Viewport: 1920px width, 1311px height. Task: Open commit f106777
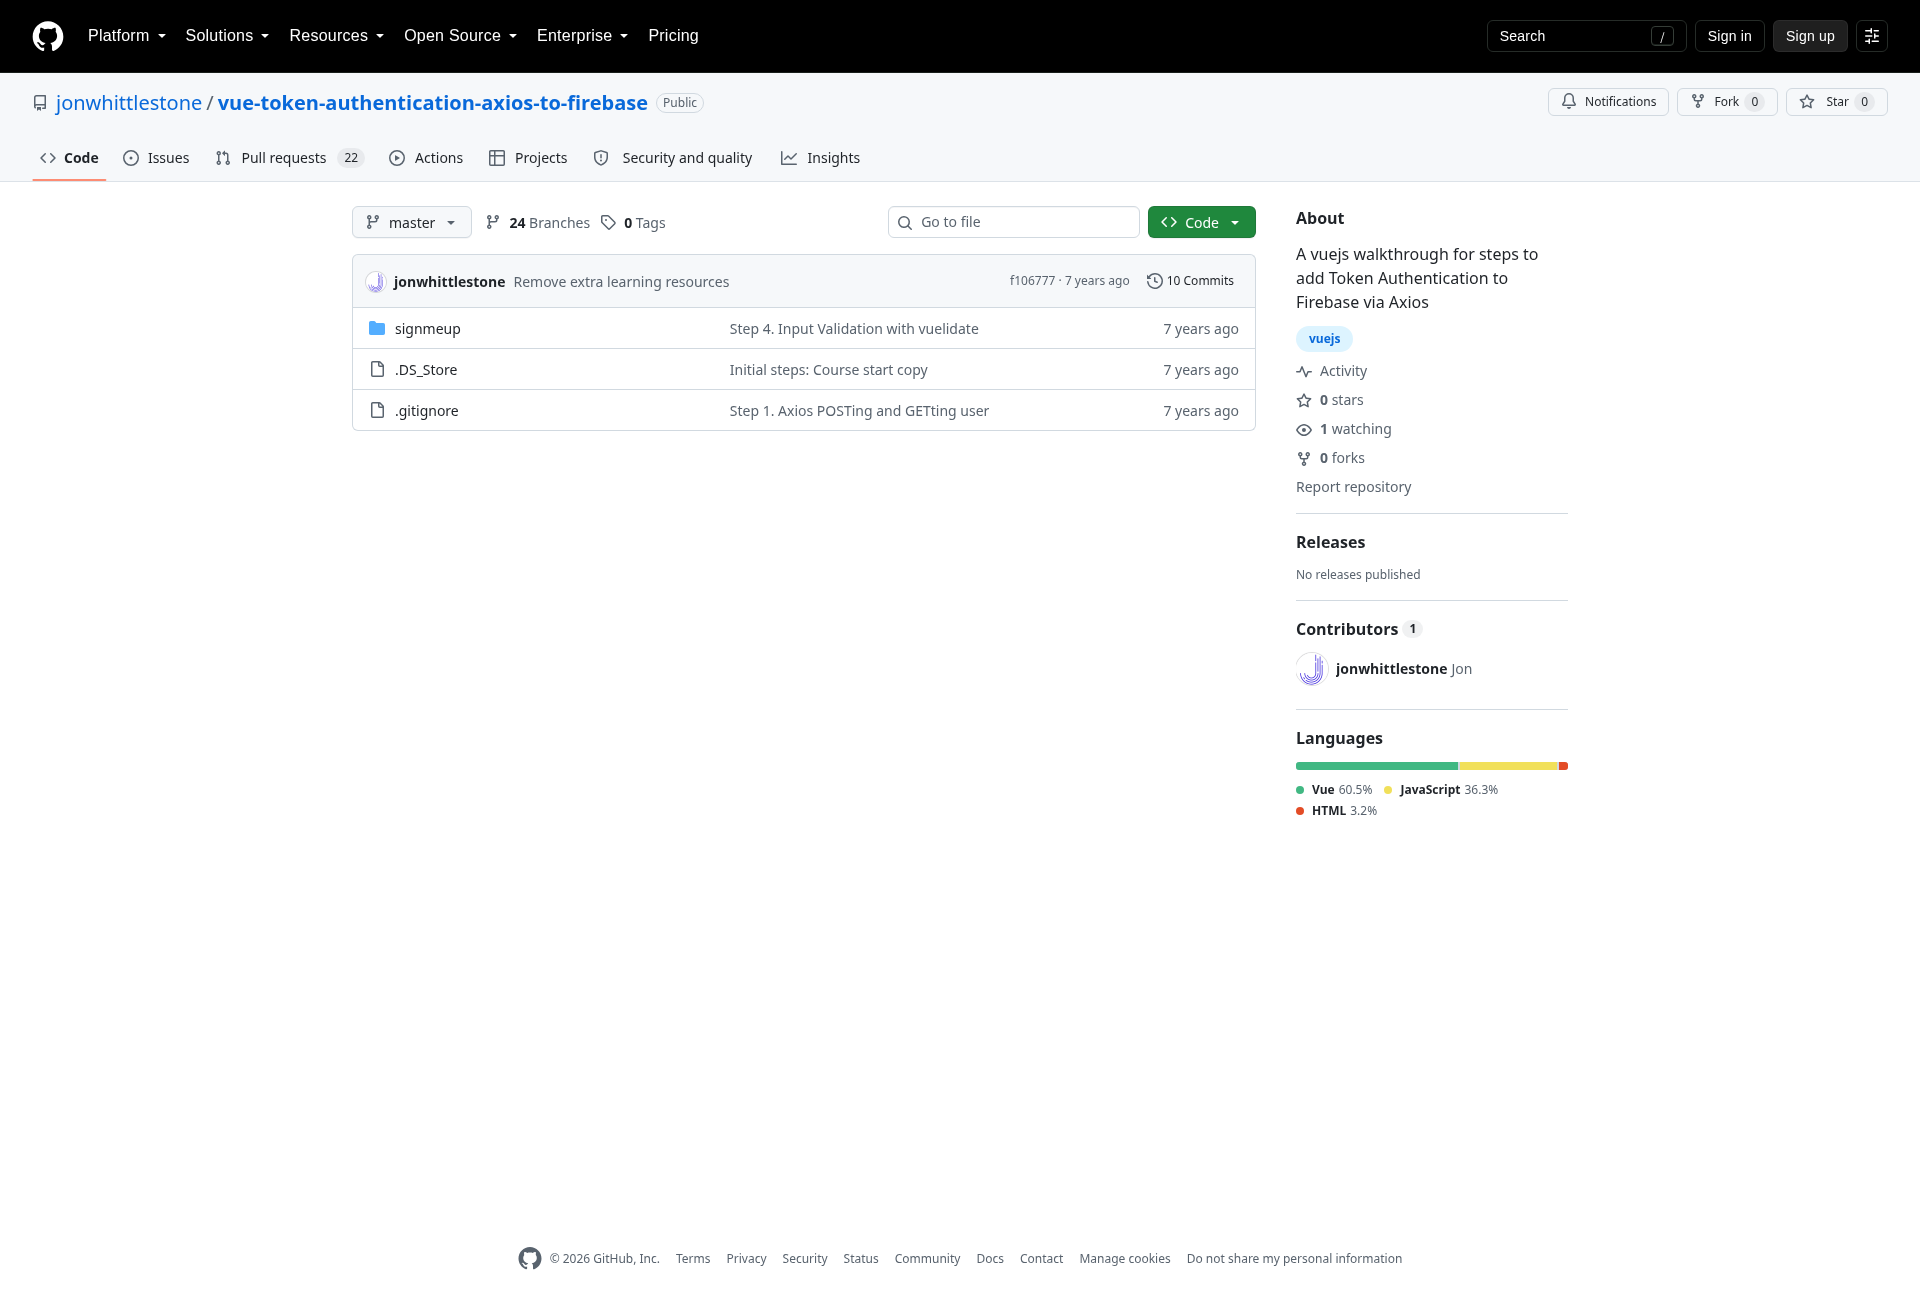[x=1032, y=281]
